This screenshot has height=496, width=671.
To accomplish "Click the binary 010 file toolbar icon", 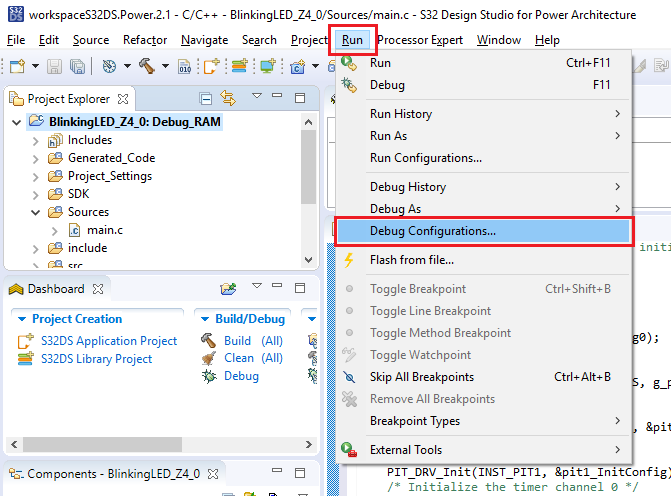I will [184, 66].
